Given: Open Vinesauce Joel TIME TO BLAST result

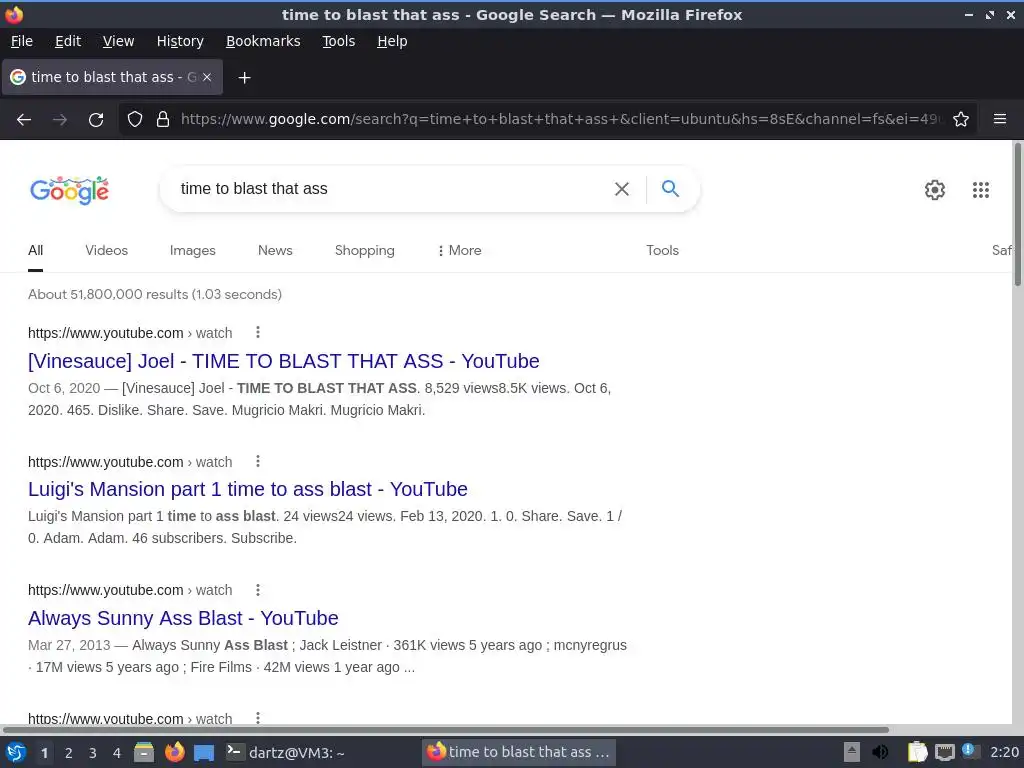Looking at the screenshot, I should [x=283, y=361].
